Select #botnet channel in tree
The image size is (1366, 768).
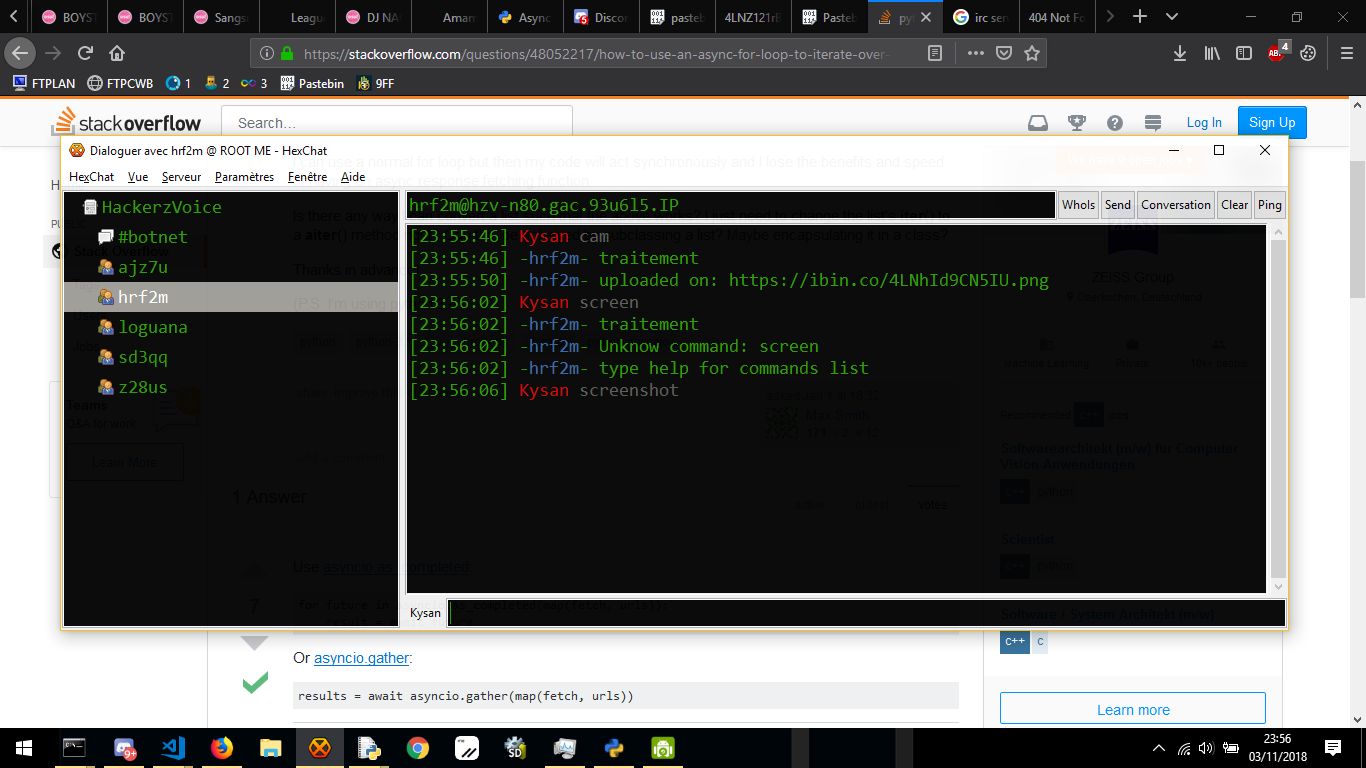click(152, 237)
